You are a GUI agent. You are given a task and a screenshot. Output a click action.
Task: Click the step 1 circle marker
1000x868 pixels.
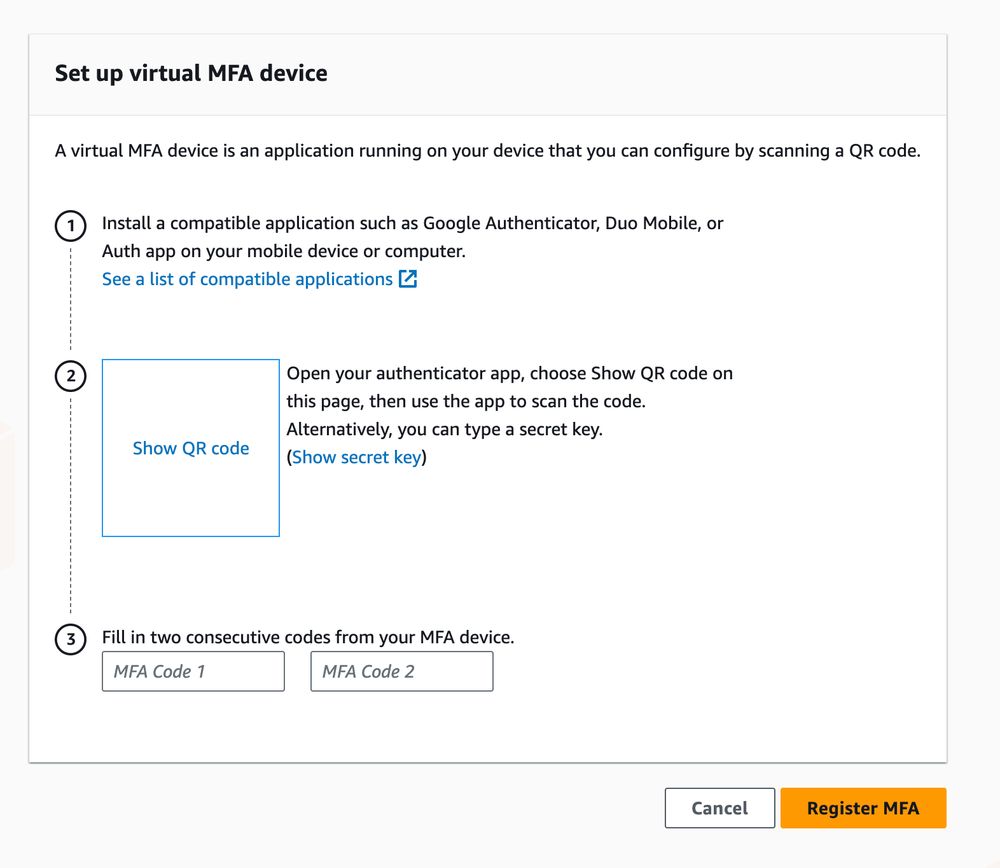pyautogui.click(x=70, y=226)
